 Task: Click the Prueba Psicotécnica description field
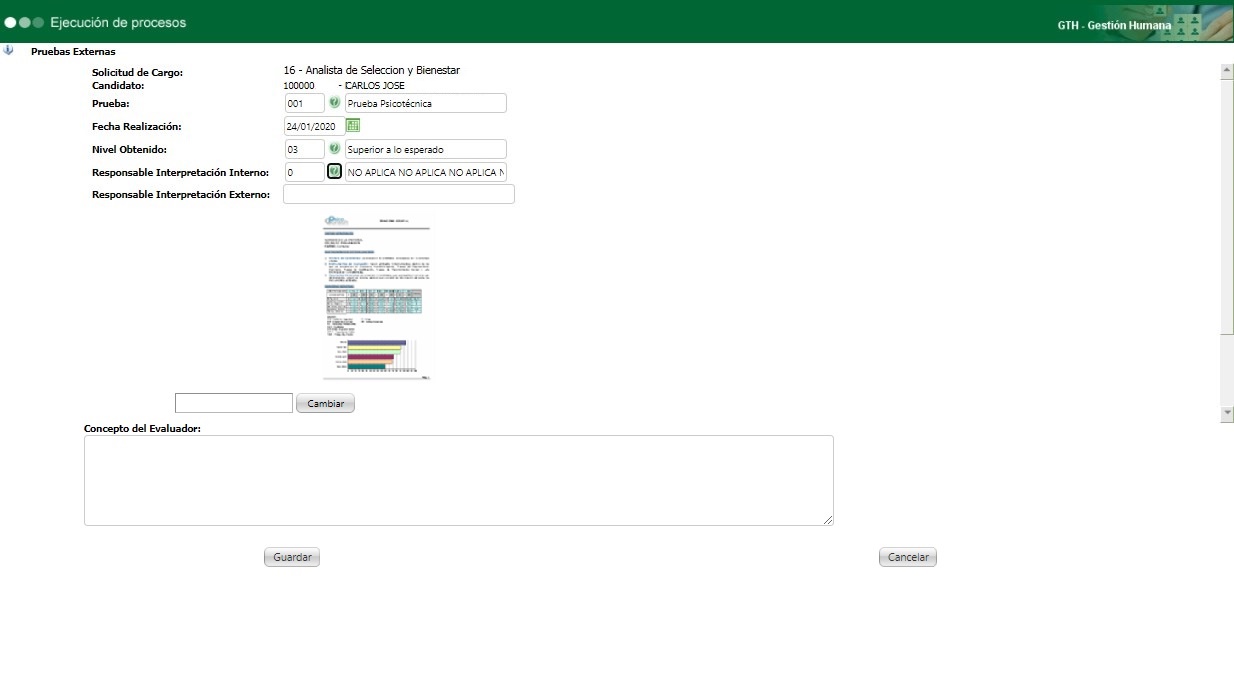(x=426, y=103)
